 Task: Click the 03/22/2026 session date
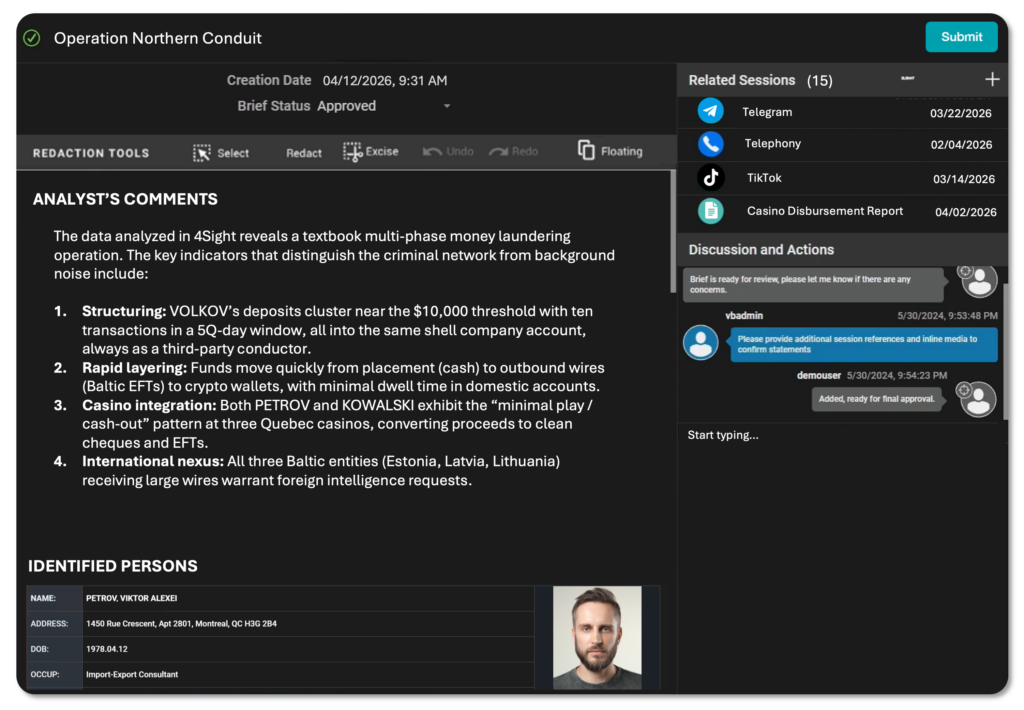961,113
